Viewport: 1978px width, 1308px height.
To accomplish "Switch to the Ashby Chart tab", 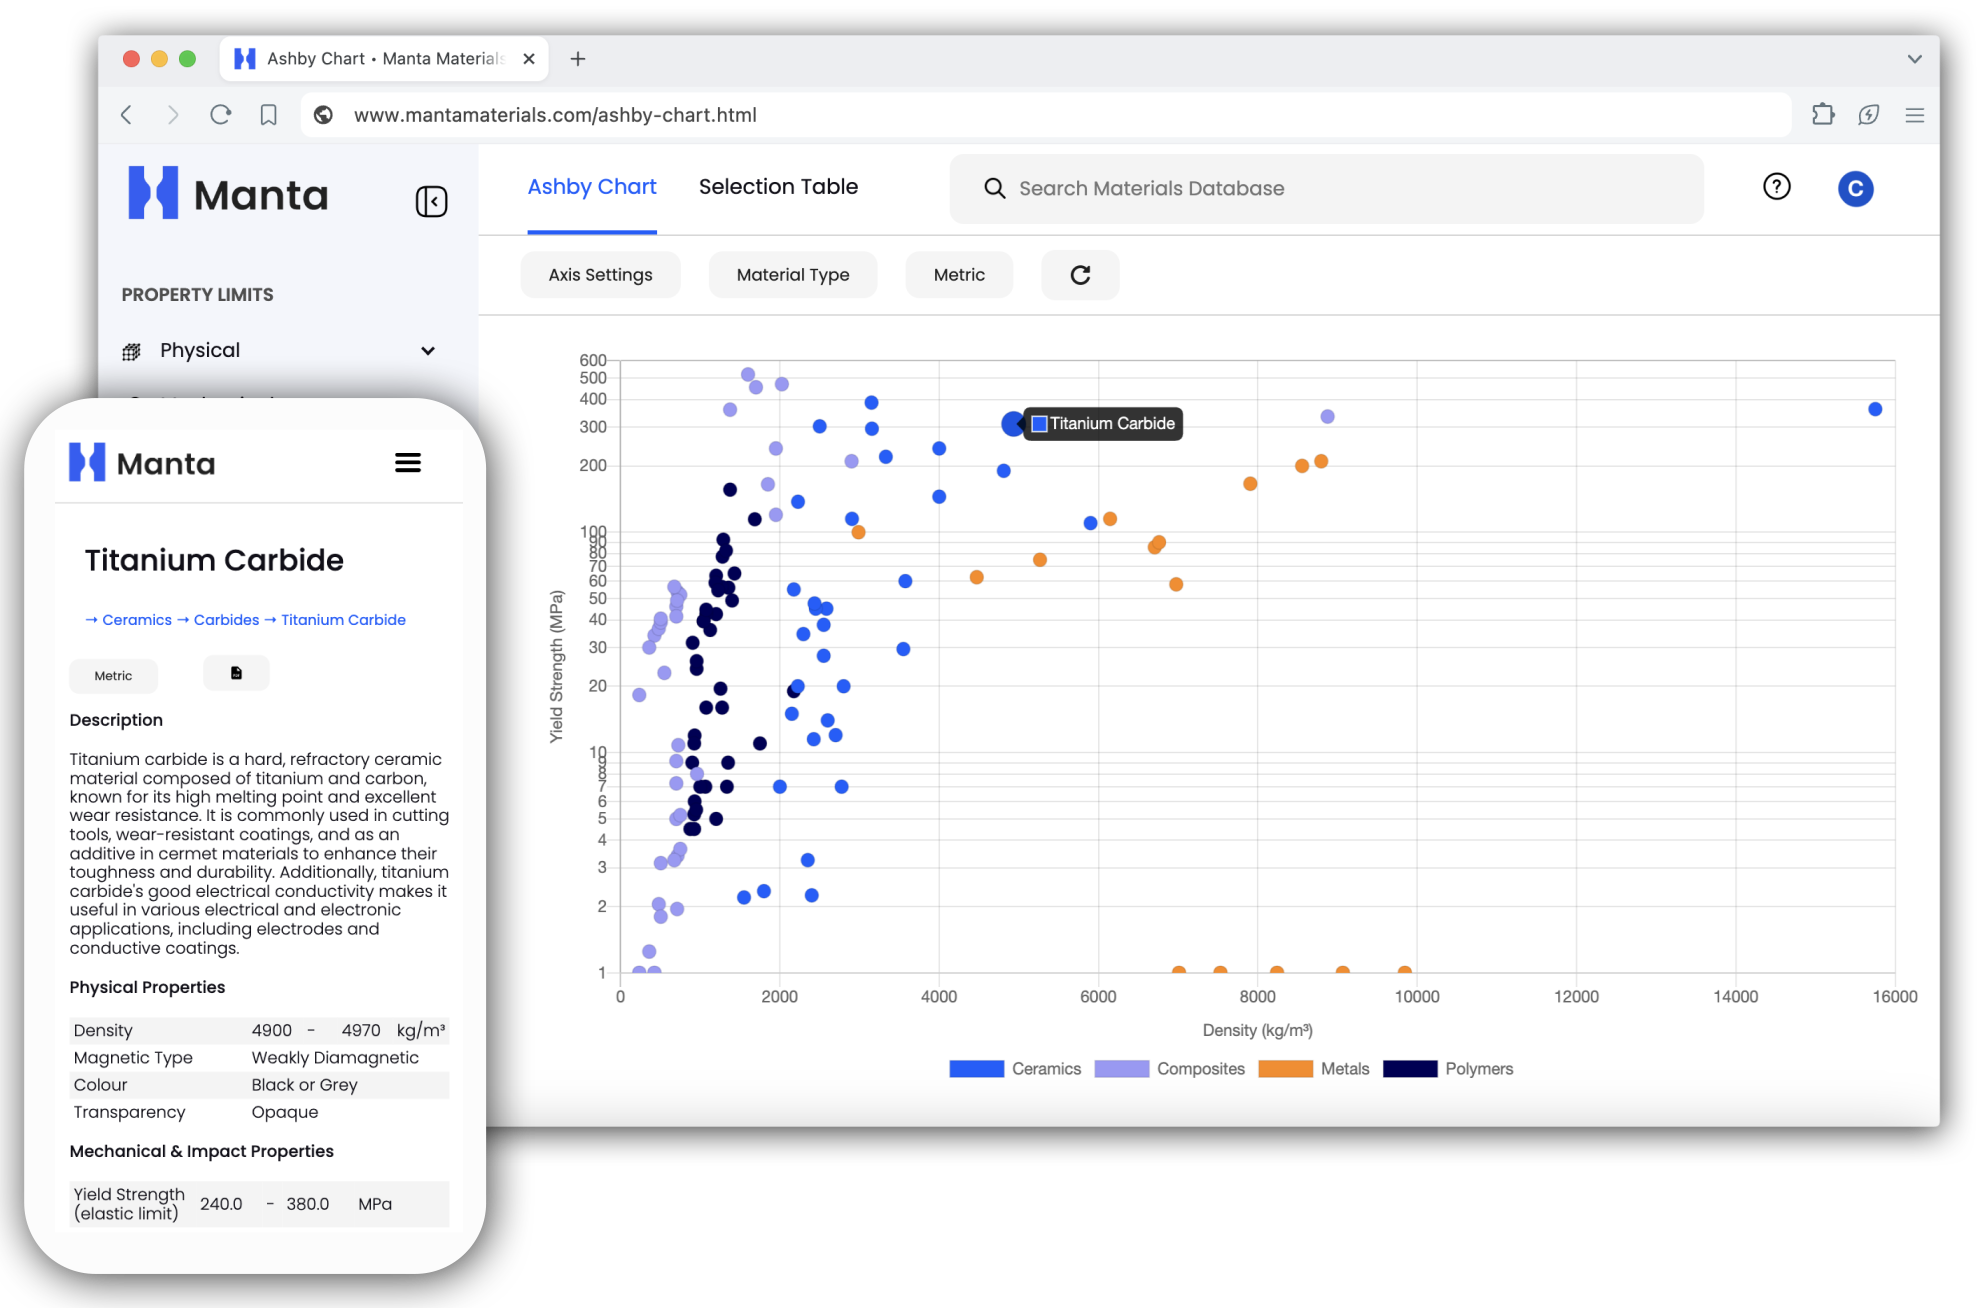I will click(592, 187).
